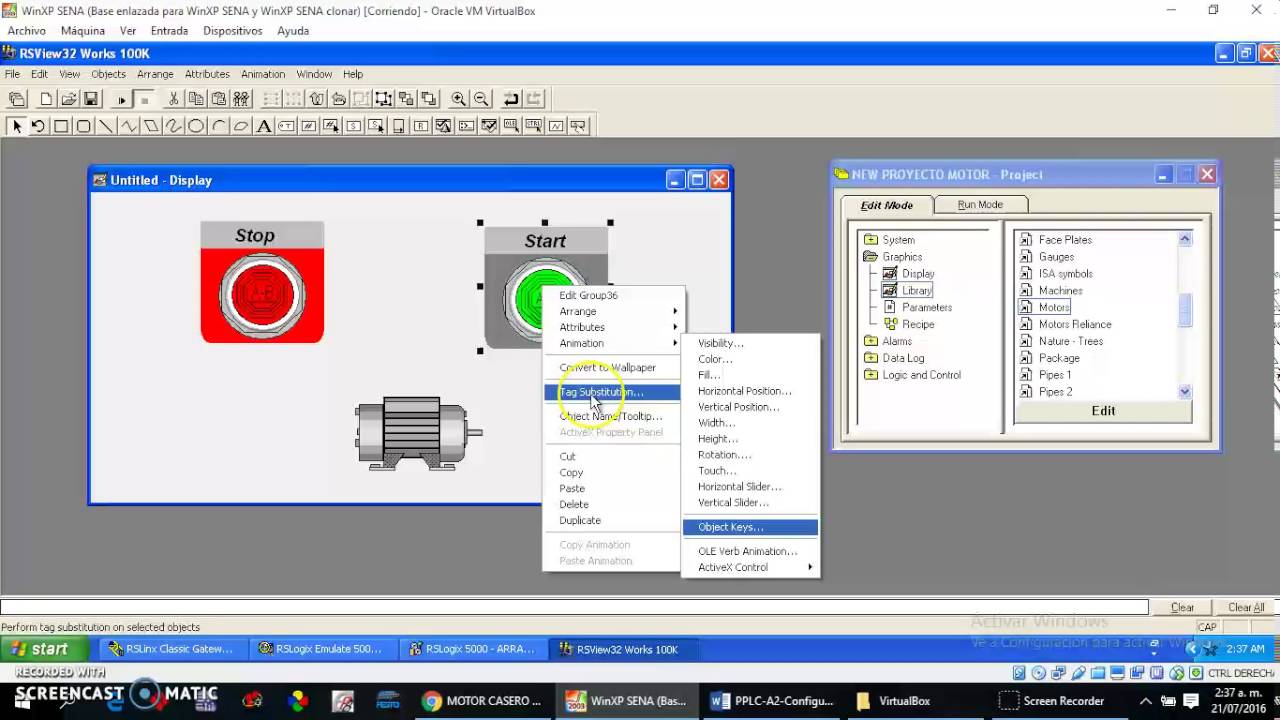
Task: Collapse the Graphics folder in project tree
Action: coord(870,257)
